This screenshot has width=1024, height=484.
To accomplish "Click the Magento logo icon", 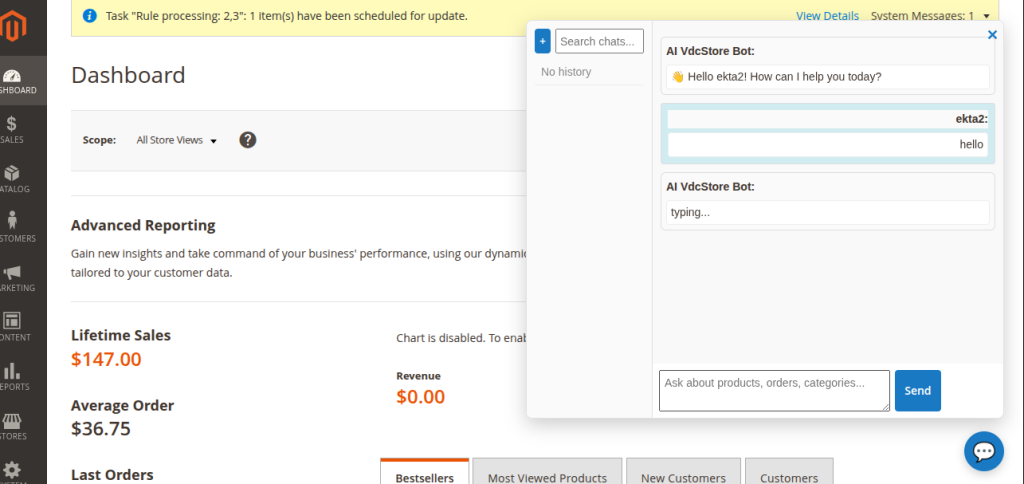I will click(13, 28).
